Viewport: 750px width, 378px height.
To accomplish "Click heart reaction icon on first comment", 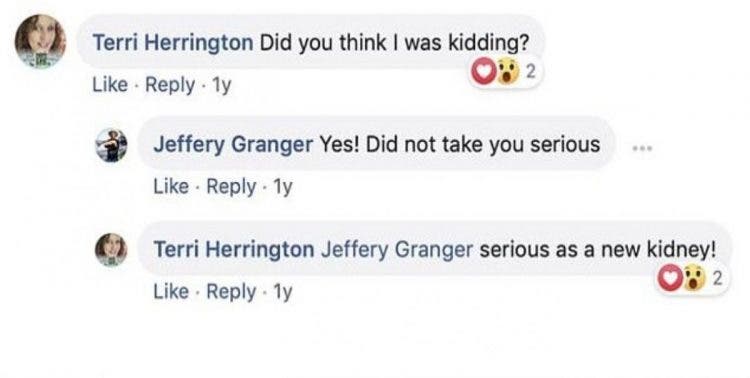I will 484,72.
